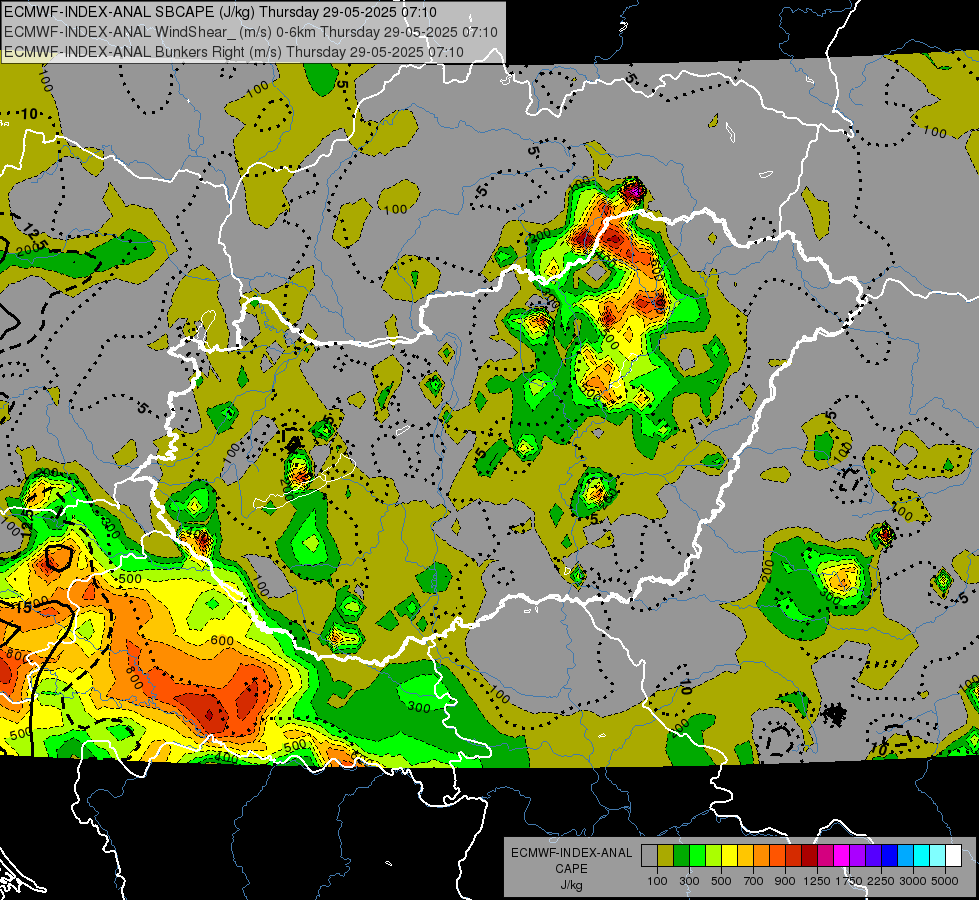This screenshot has height=900, width=979.
Task: Click the 600 contour label on the map
Action: point(222,640)
